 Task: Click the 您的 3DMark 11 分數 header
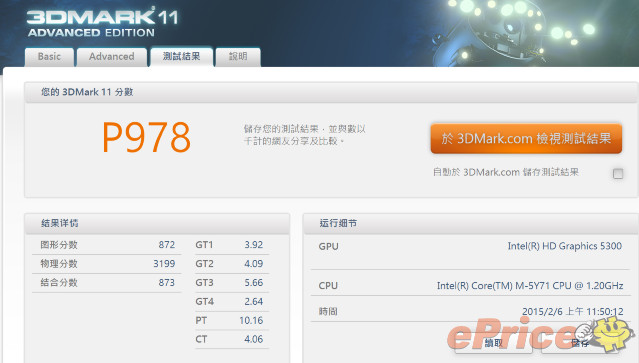pyautogui.click(x=331, y=92)
